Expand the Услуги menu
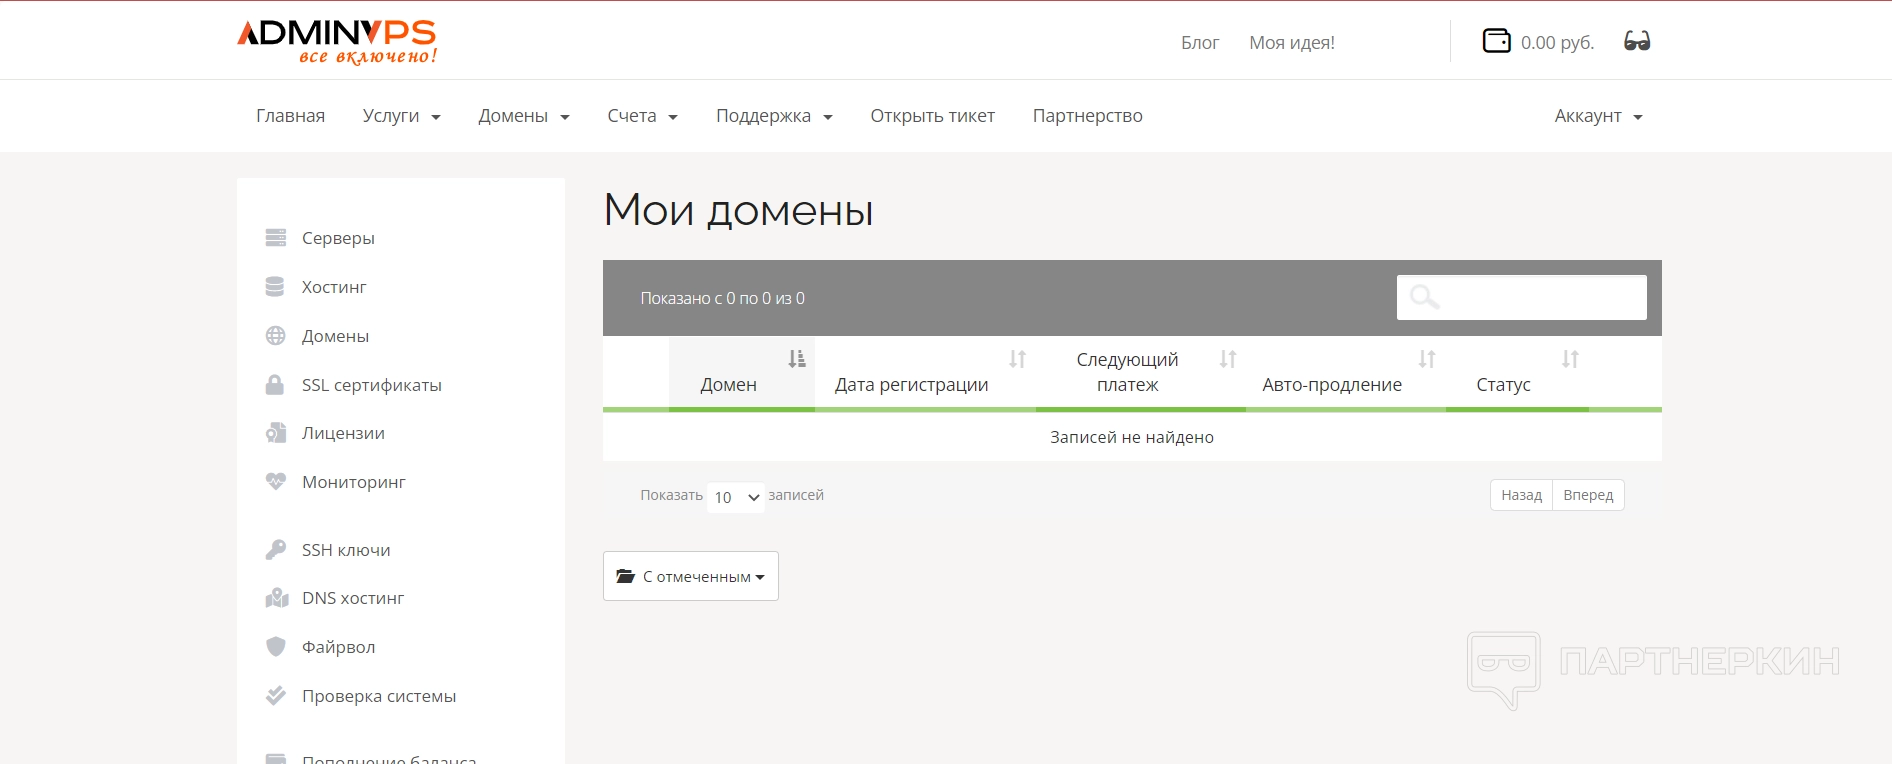 pos(402,116)
